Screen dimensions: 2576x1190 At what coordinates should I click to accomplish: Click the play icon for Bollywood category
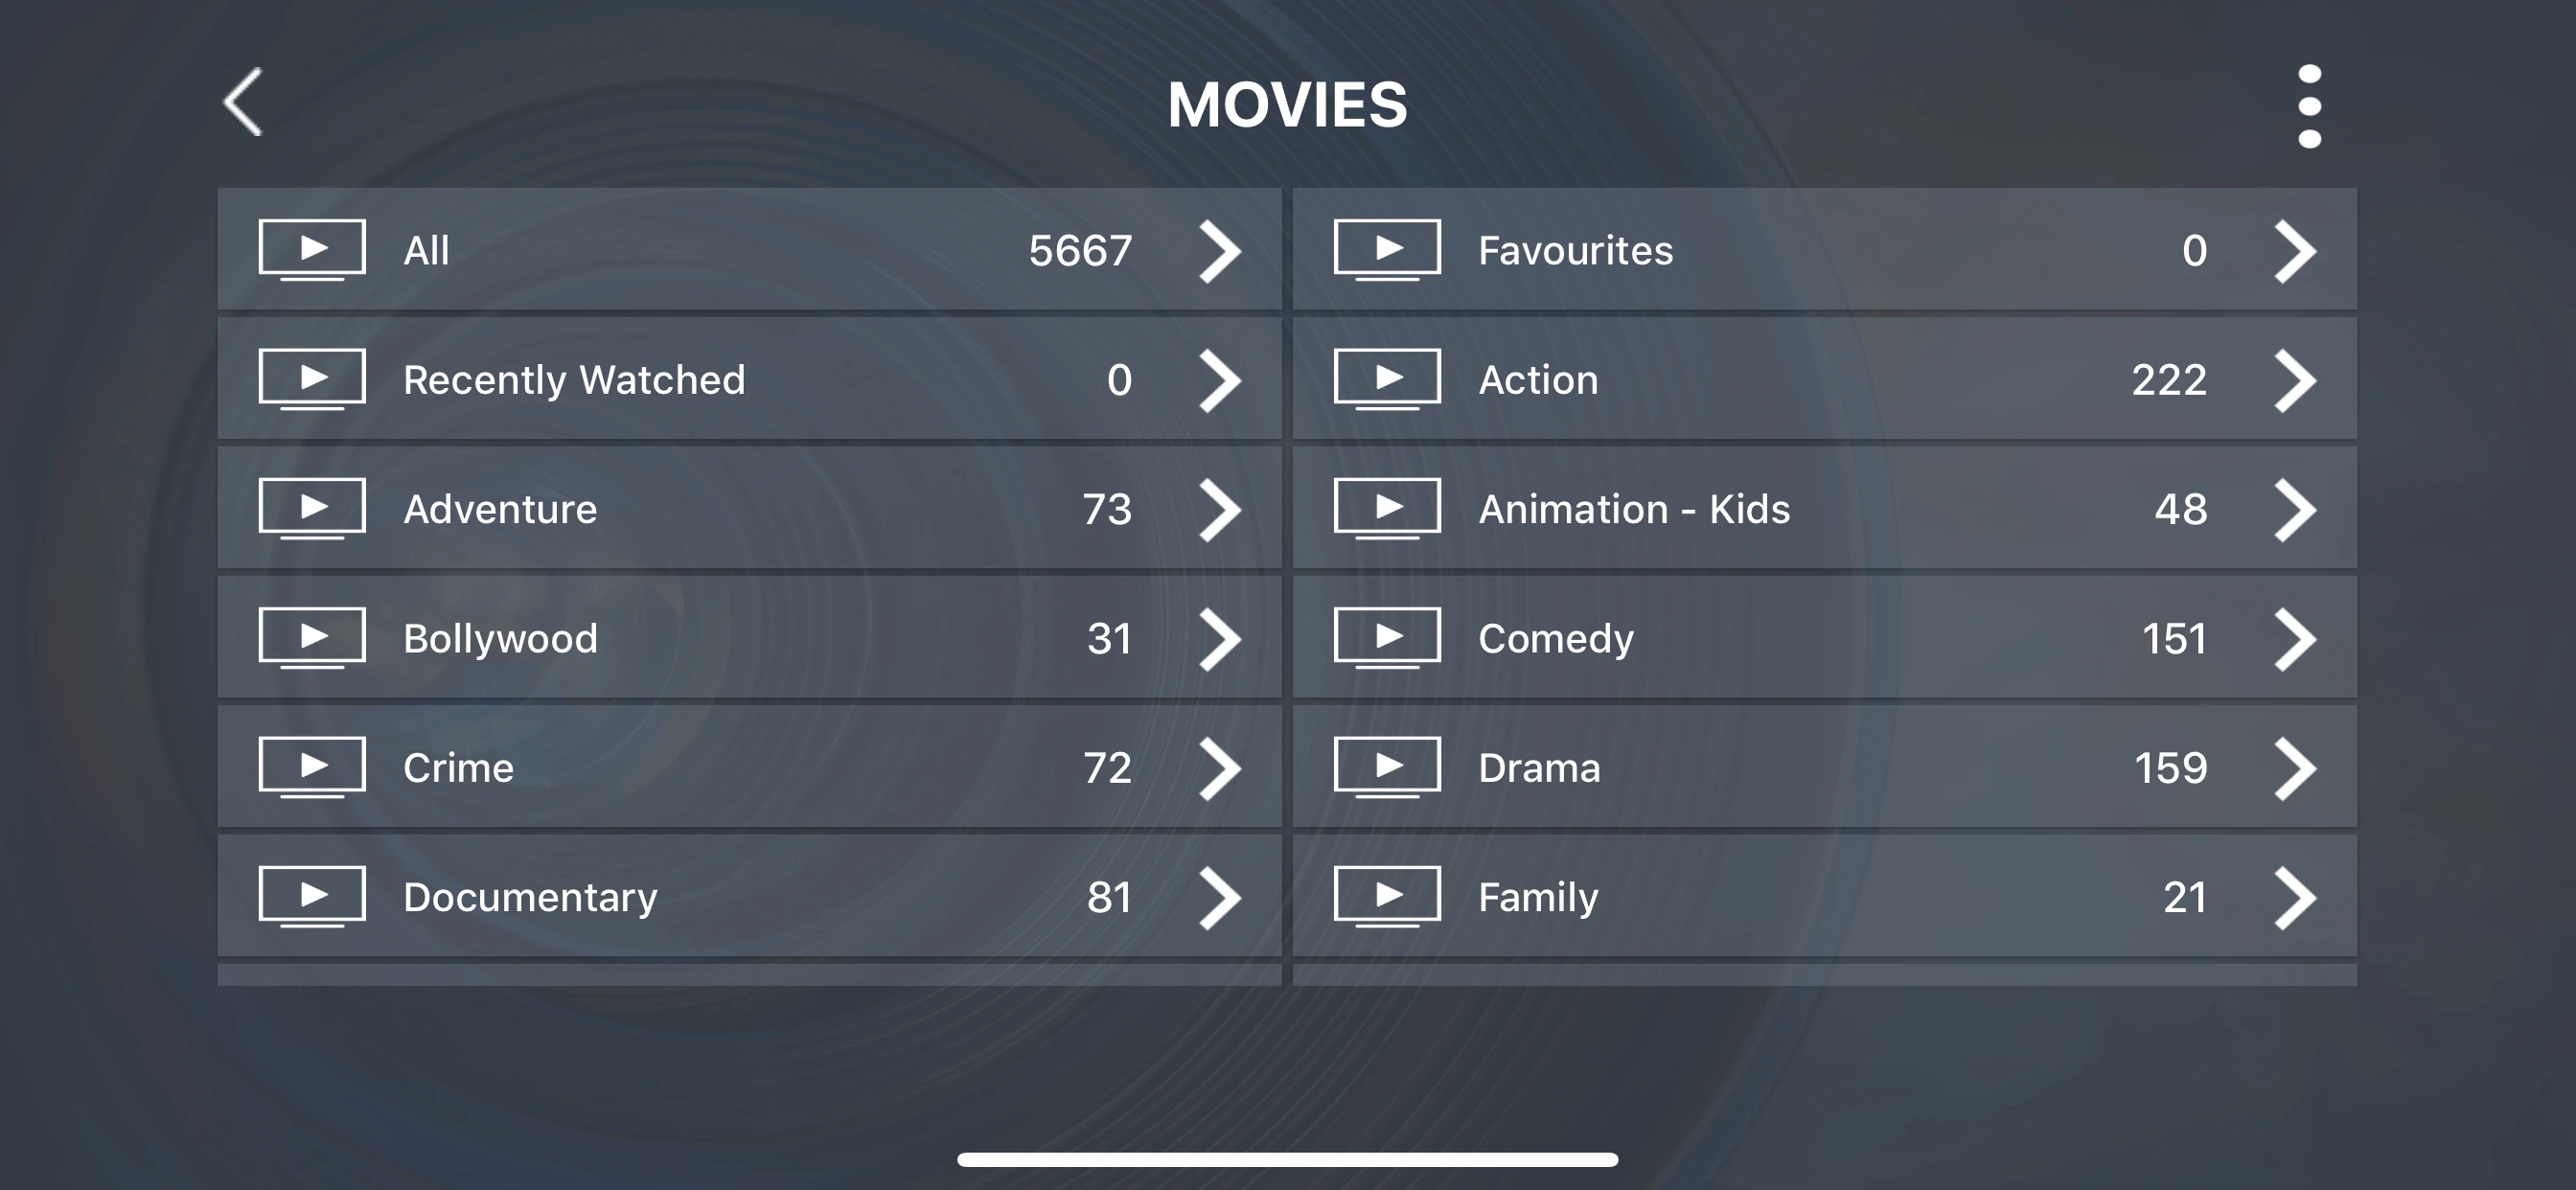point(313,638)
